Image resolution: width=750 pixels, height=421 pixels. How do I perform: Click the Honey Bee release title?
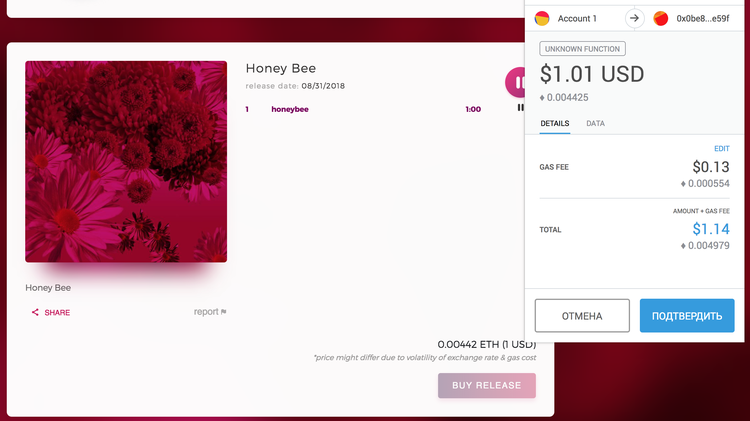click(x=281, y=69)
